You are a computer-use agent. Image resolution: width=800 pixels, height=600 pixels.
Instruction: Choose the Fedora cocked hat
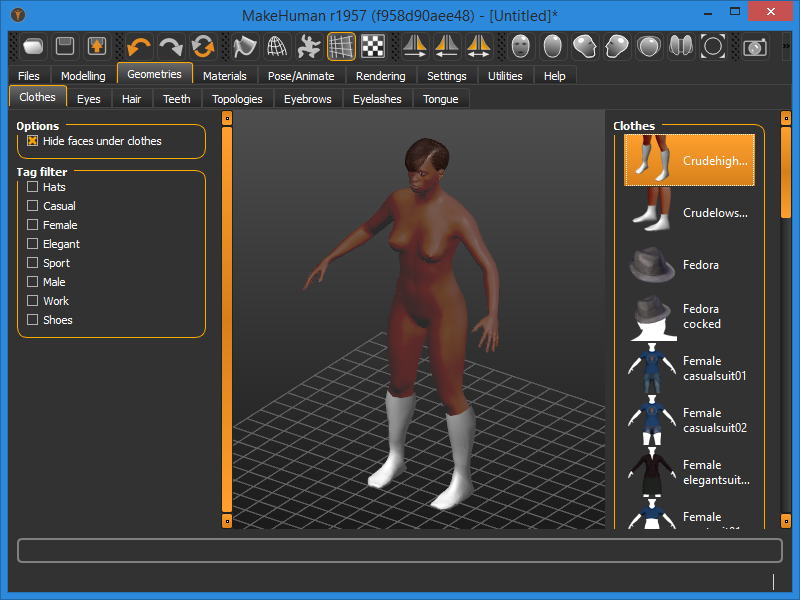pos(689,316)
